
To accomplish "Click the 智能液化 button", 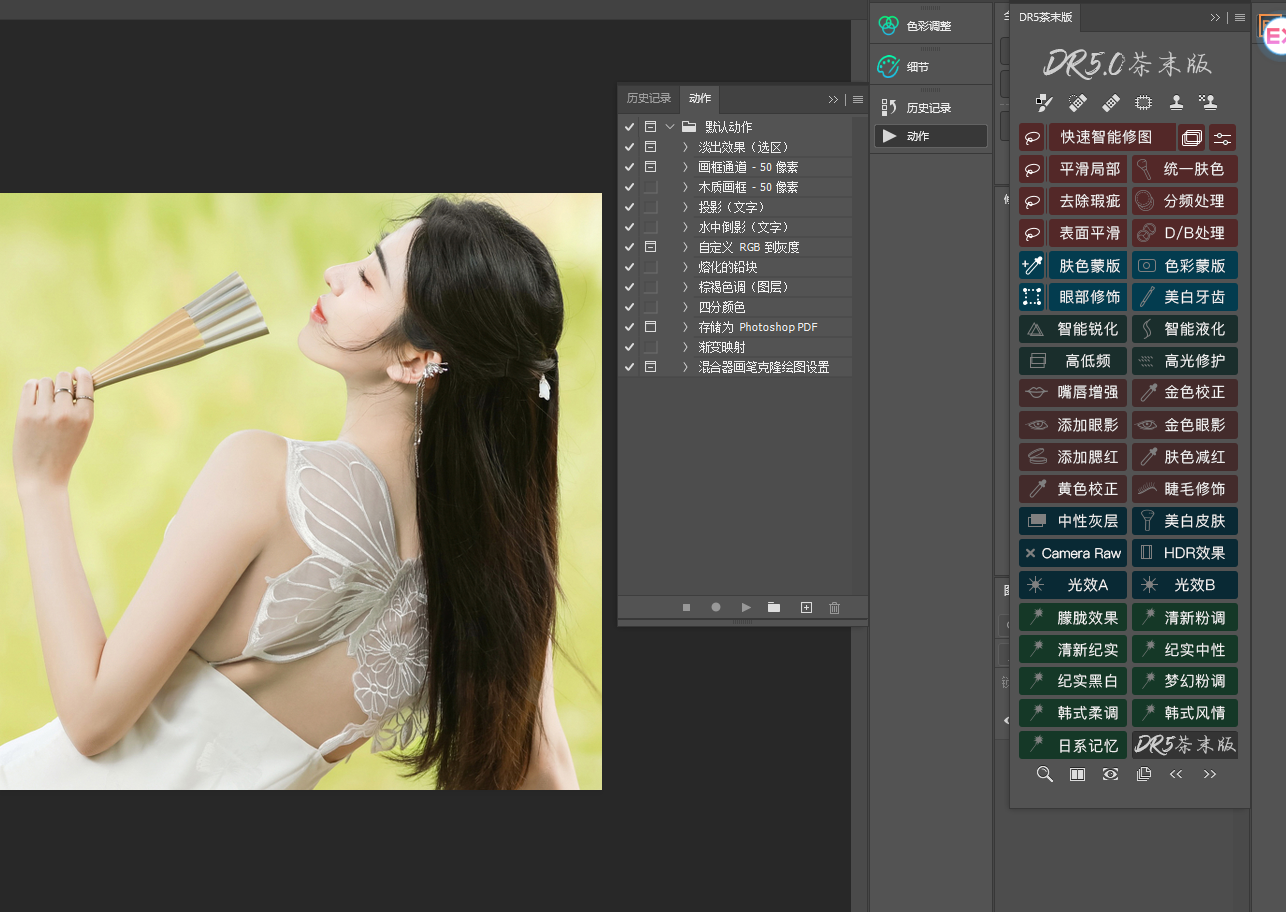I will pos(1185,329).
